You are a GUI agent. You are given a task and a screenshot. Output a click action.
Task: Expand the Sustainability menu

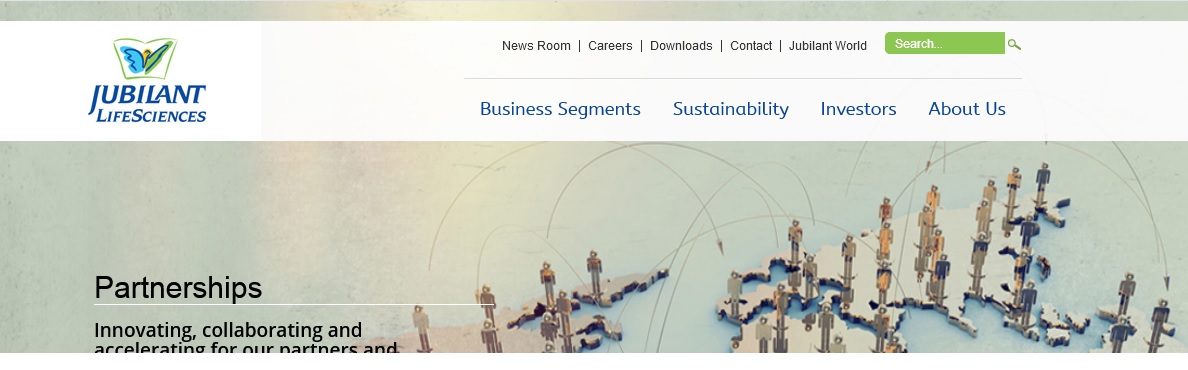pyautogui.click(x=730, y=109)
